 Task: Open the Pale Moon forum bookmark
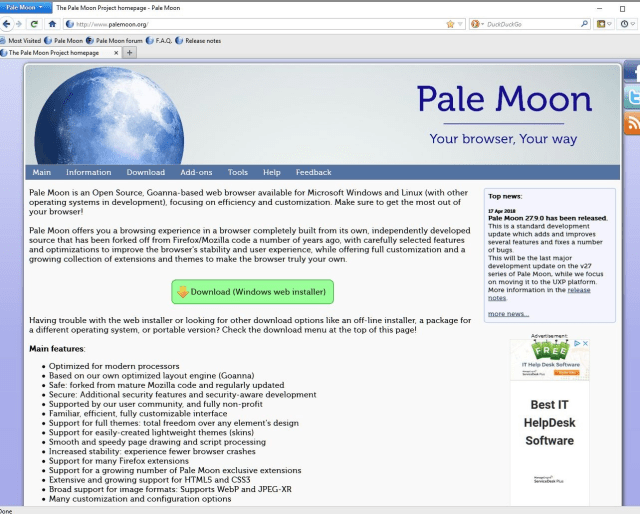(x=114, y=41)
